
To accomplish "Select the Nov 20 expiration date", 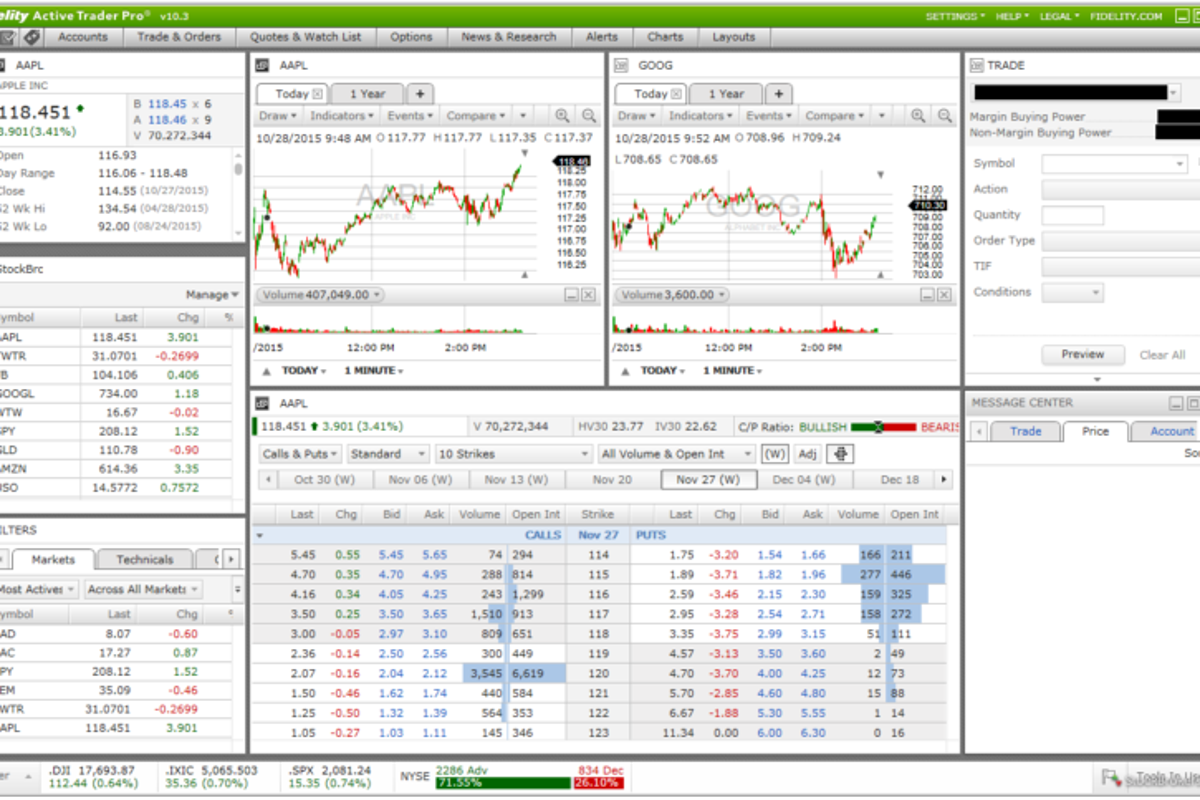I will [612, 479].
